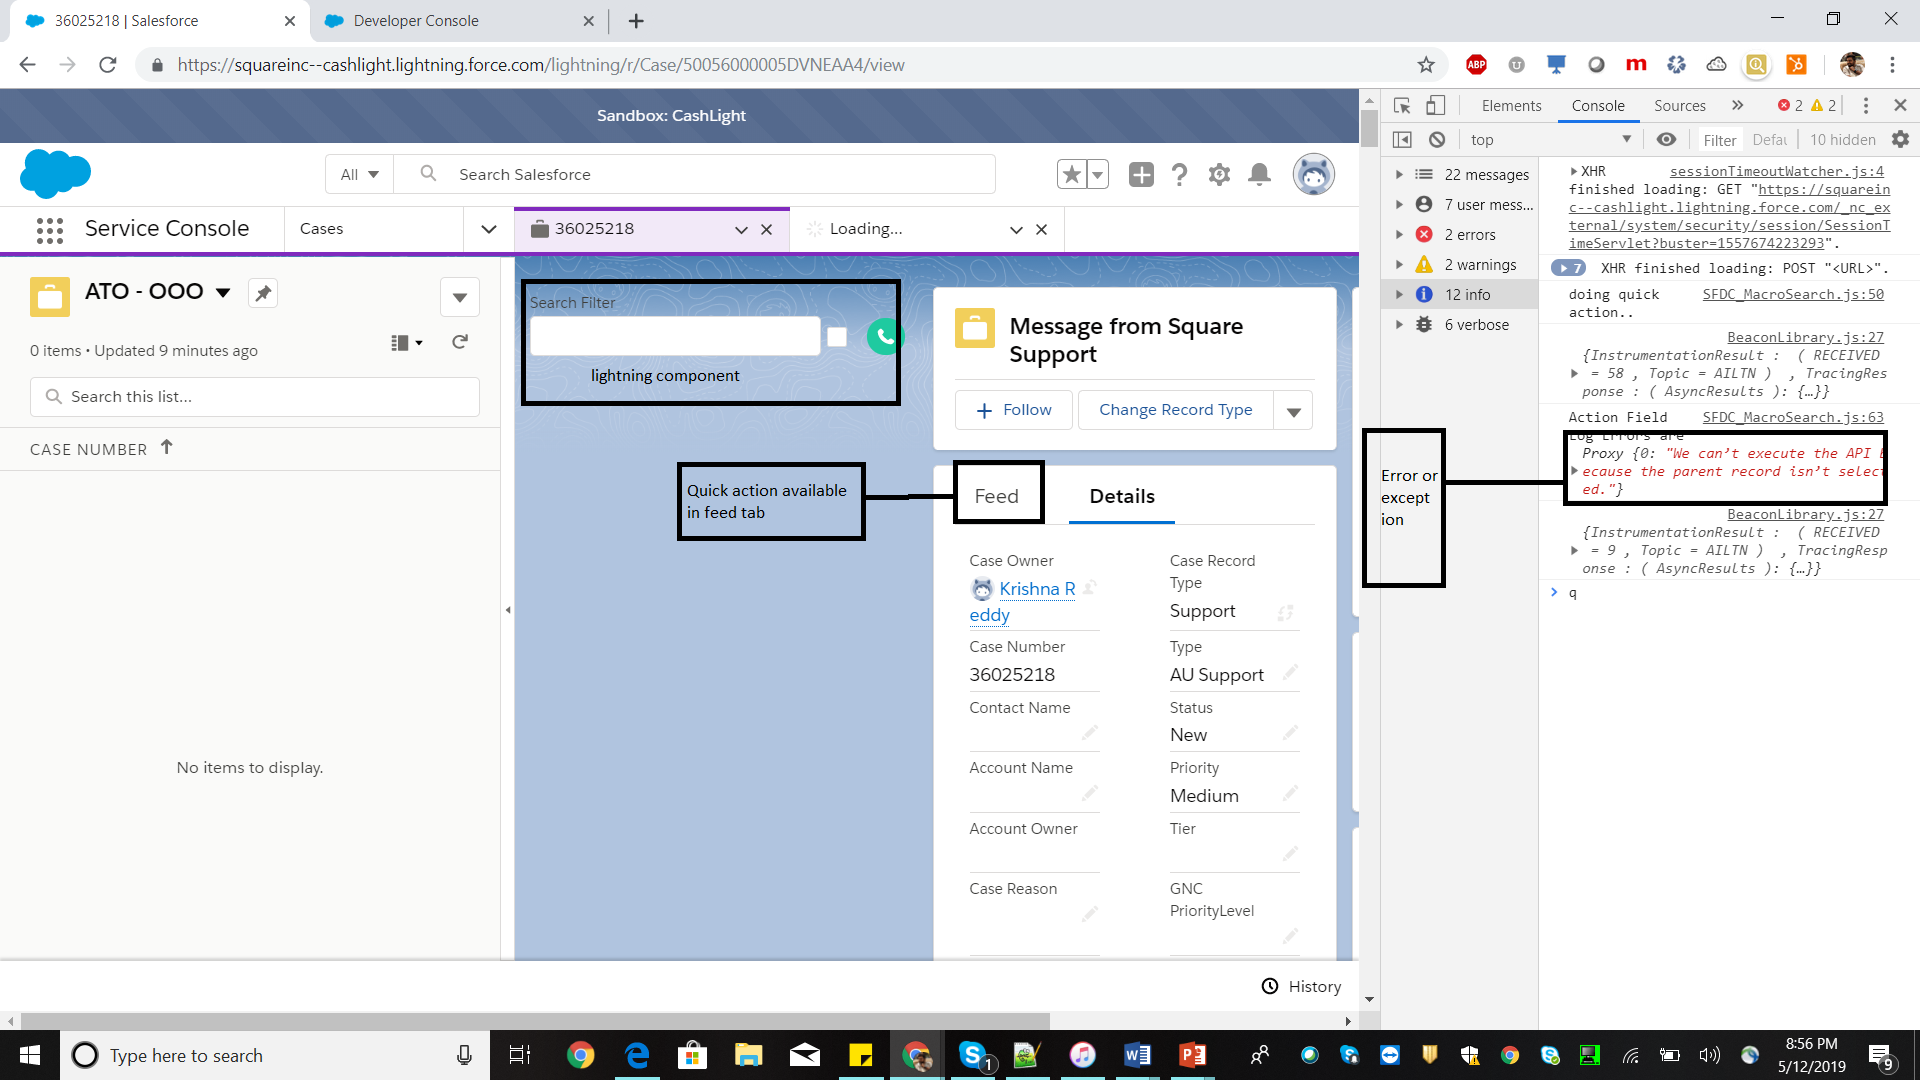
Task: Clear console with the DevTools ban icon
Action: tap(1437, 140)
